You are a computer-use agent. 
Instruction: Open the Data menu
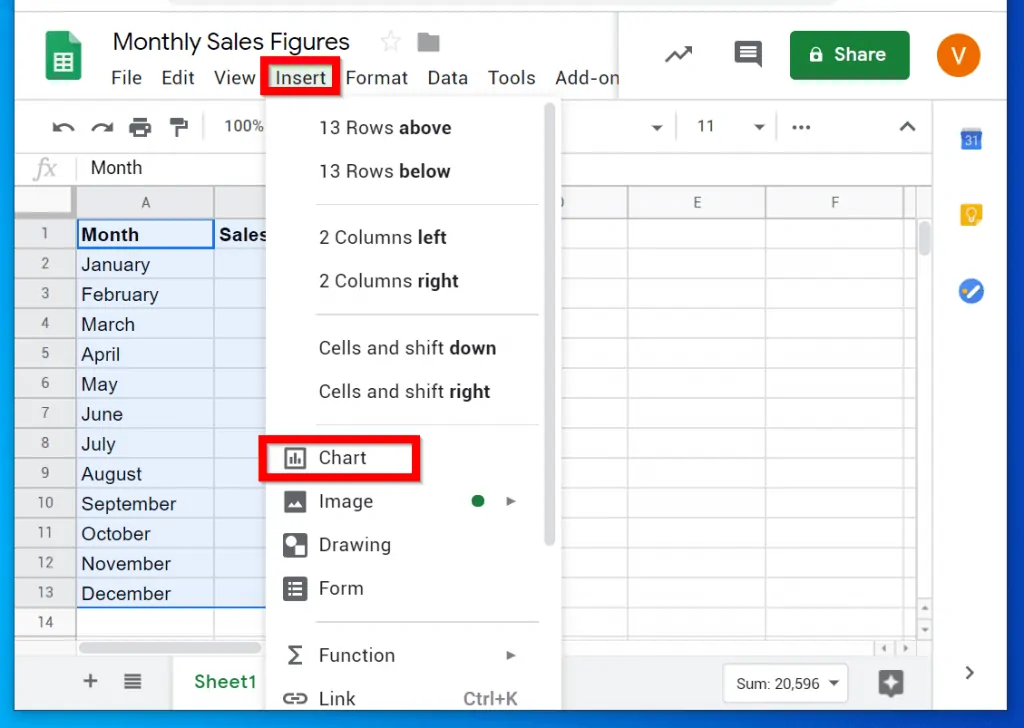pyautogui.click(x=447, y=77)
